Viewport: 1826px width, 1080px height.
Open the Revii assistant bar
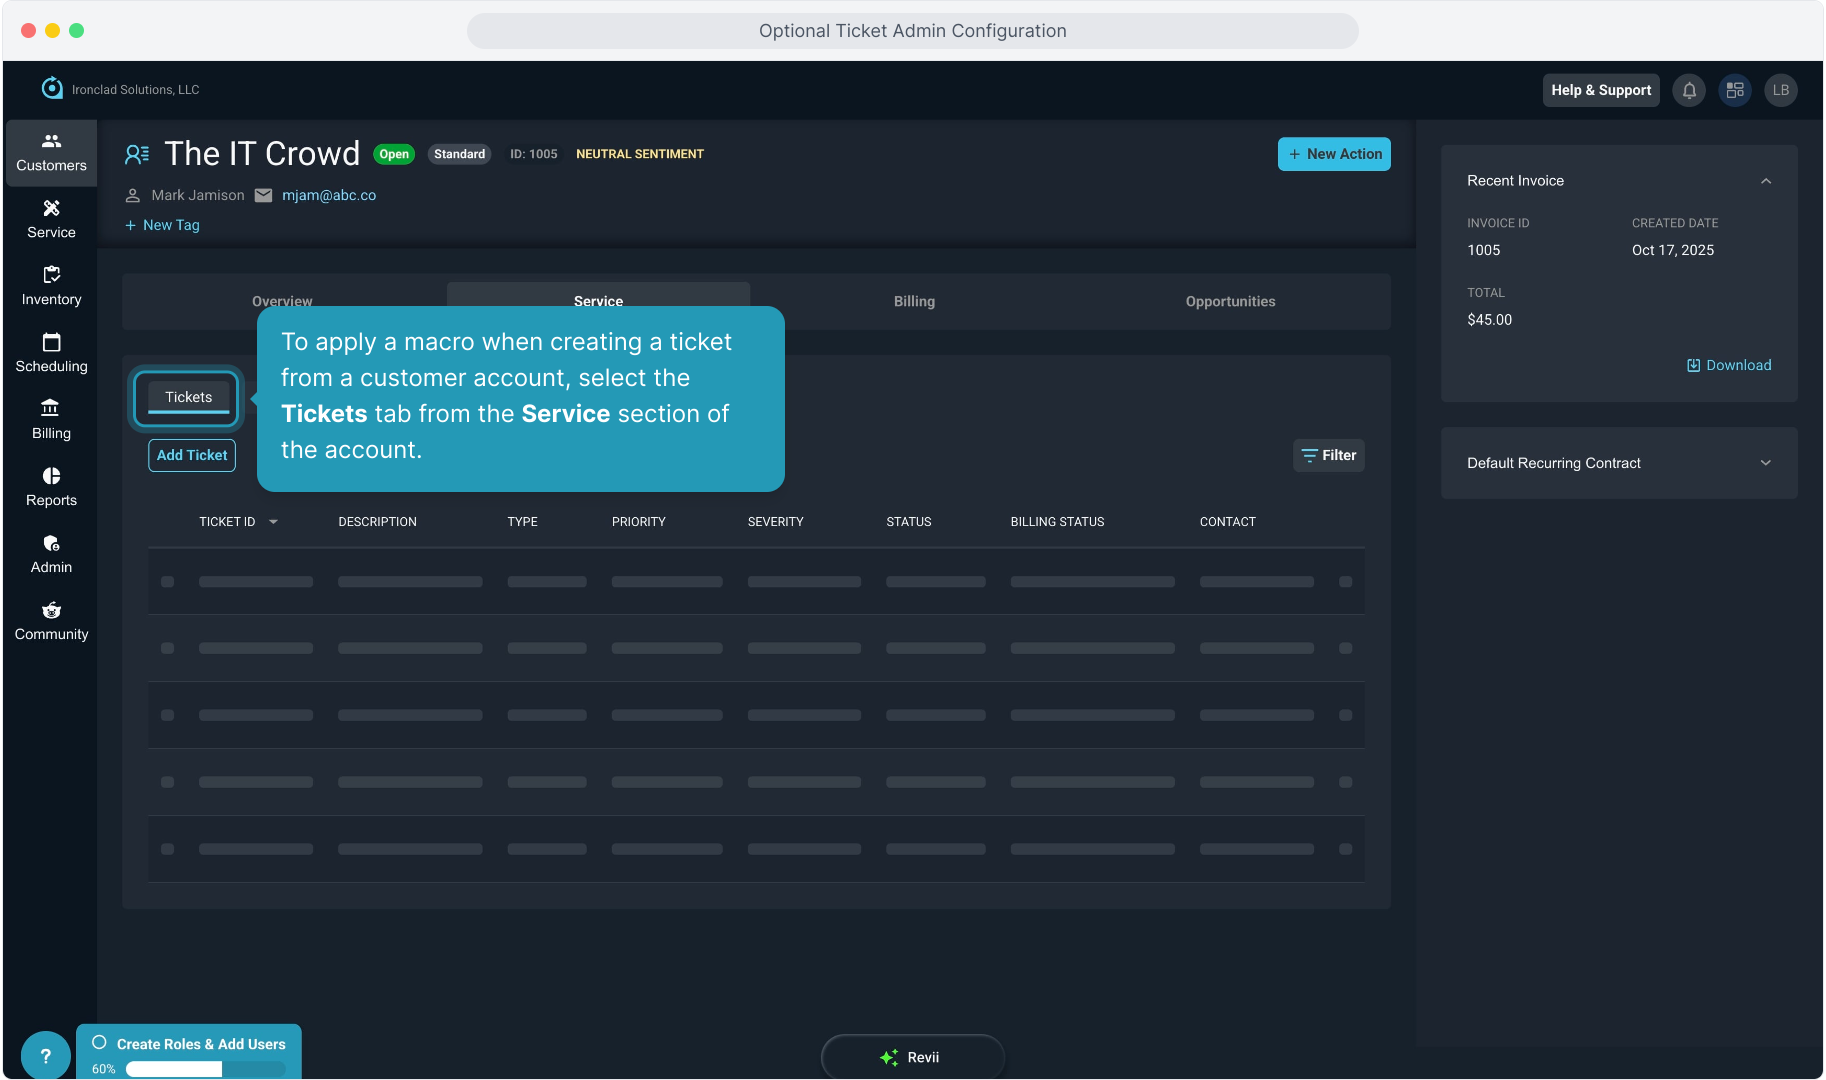pyautogui.click(x=912, y=1057)
